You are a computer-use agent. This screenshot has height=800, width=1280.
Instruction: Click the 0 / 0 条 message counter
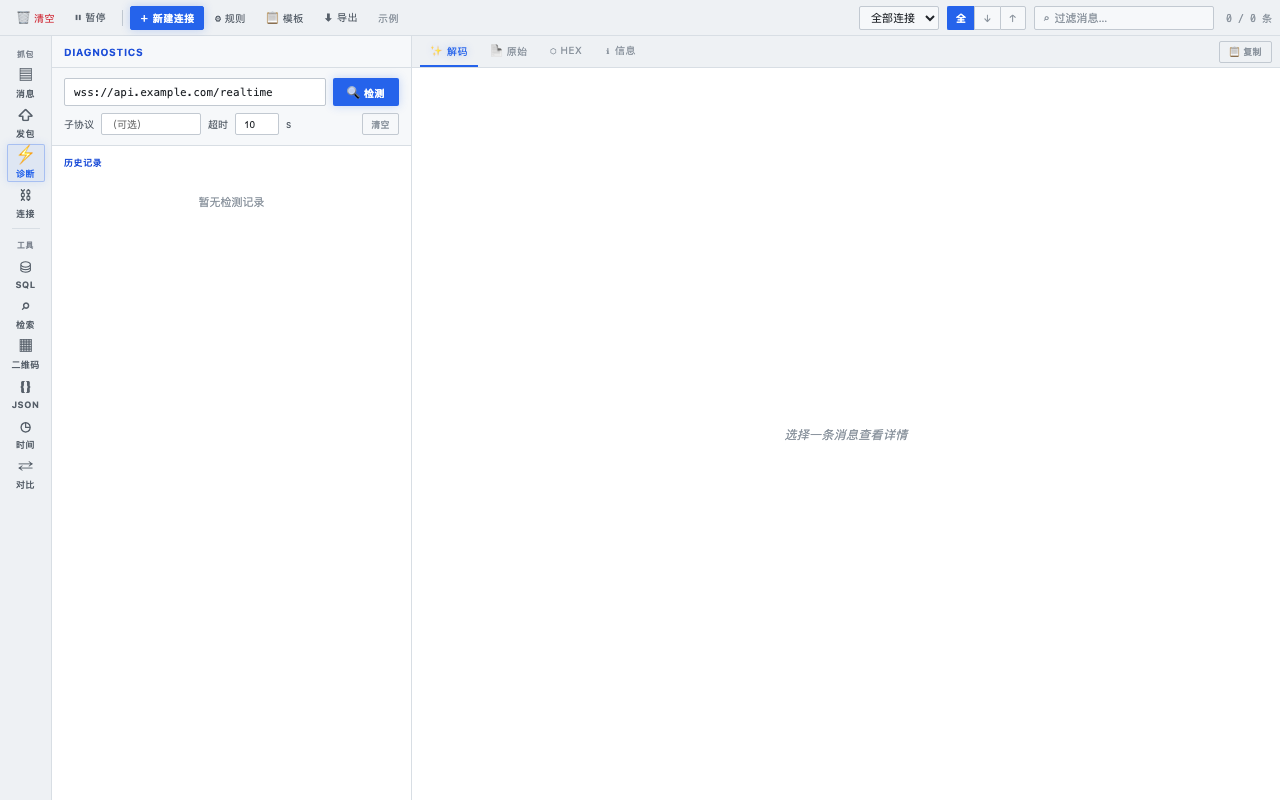pos(1249,18)
